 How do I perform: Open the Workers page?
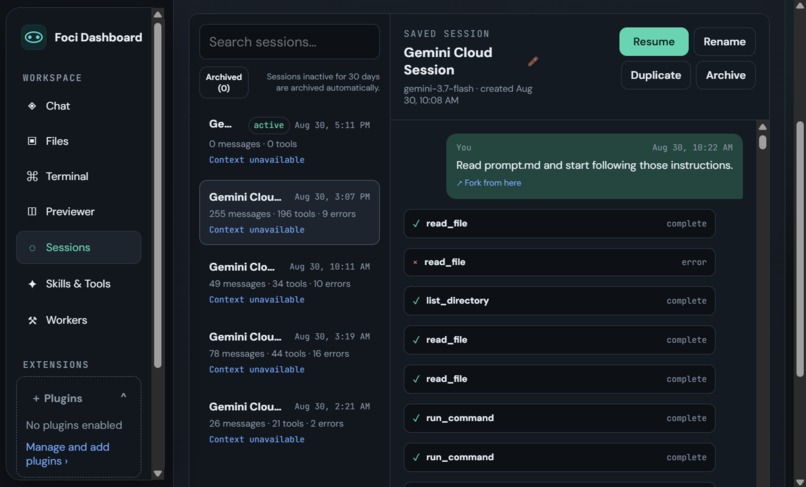pos(79,320)
